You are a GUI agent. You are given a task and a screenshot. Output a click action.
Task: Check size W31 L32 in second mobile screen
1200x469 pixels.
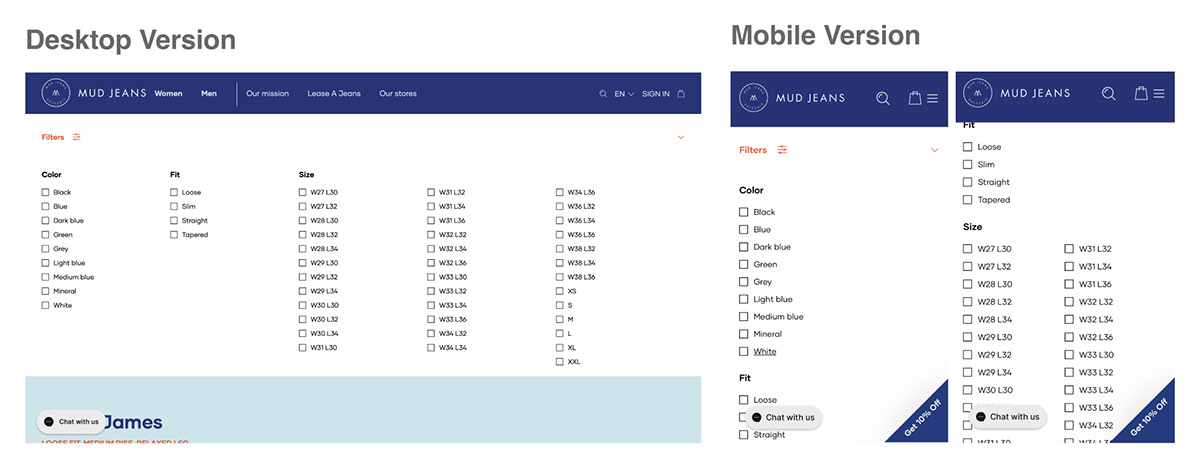1069,249
